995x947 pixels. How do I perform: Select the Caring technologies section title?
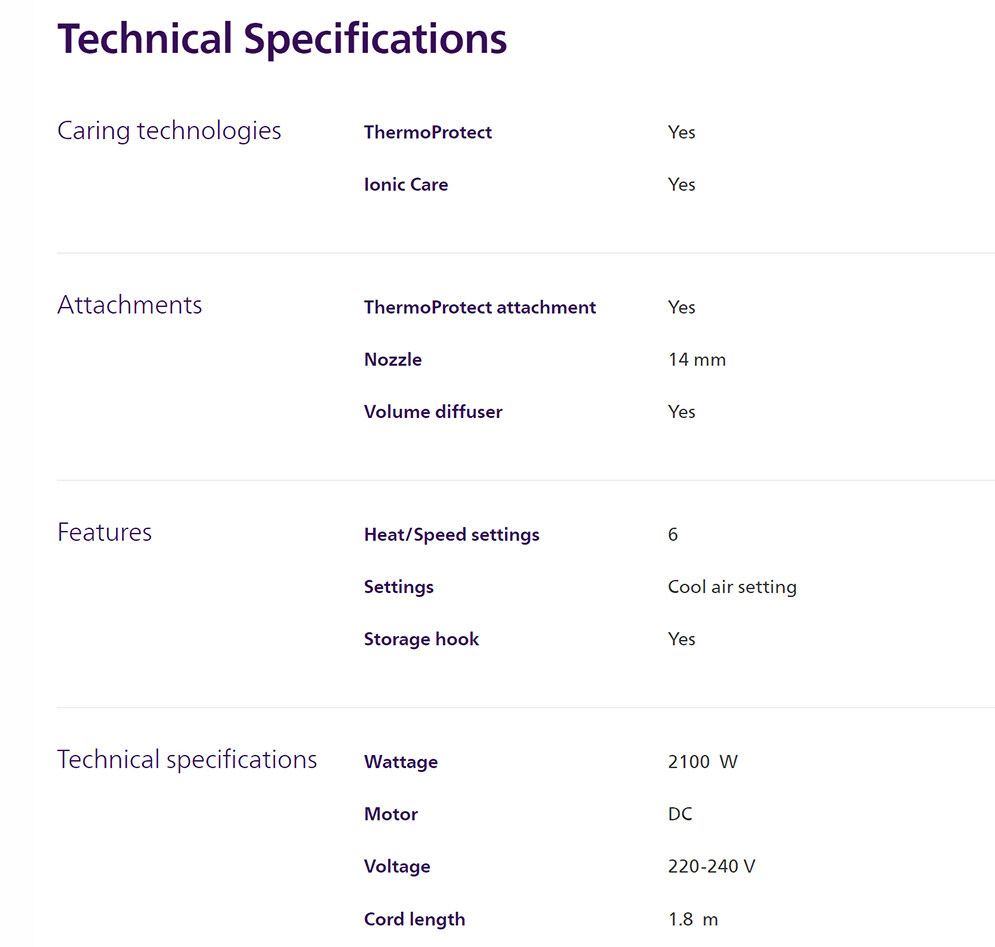pyautogui.click(x=169, y=131)
